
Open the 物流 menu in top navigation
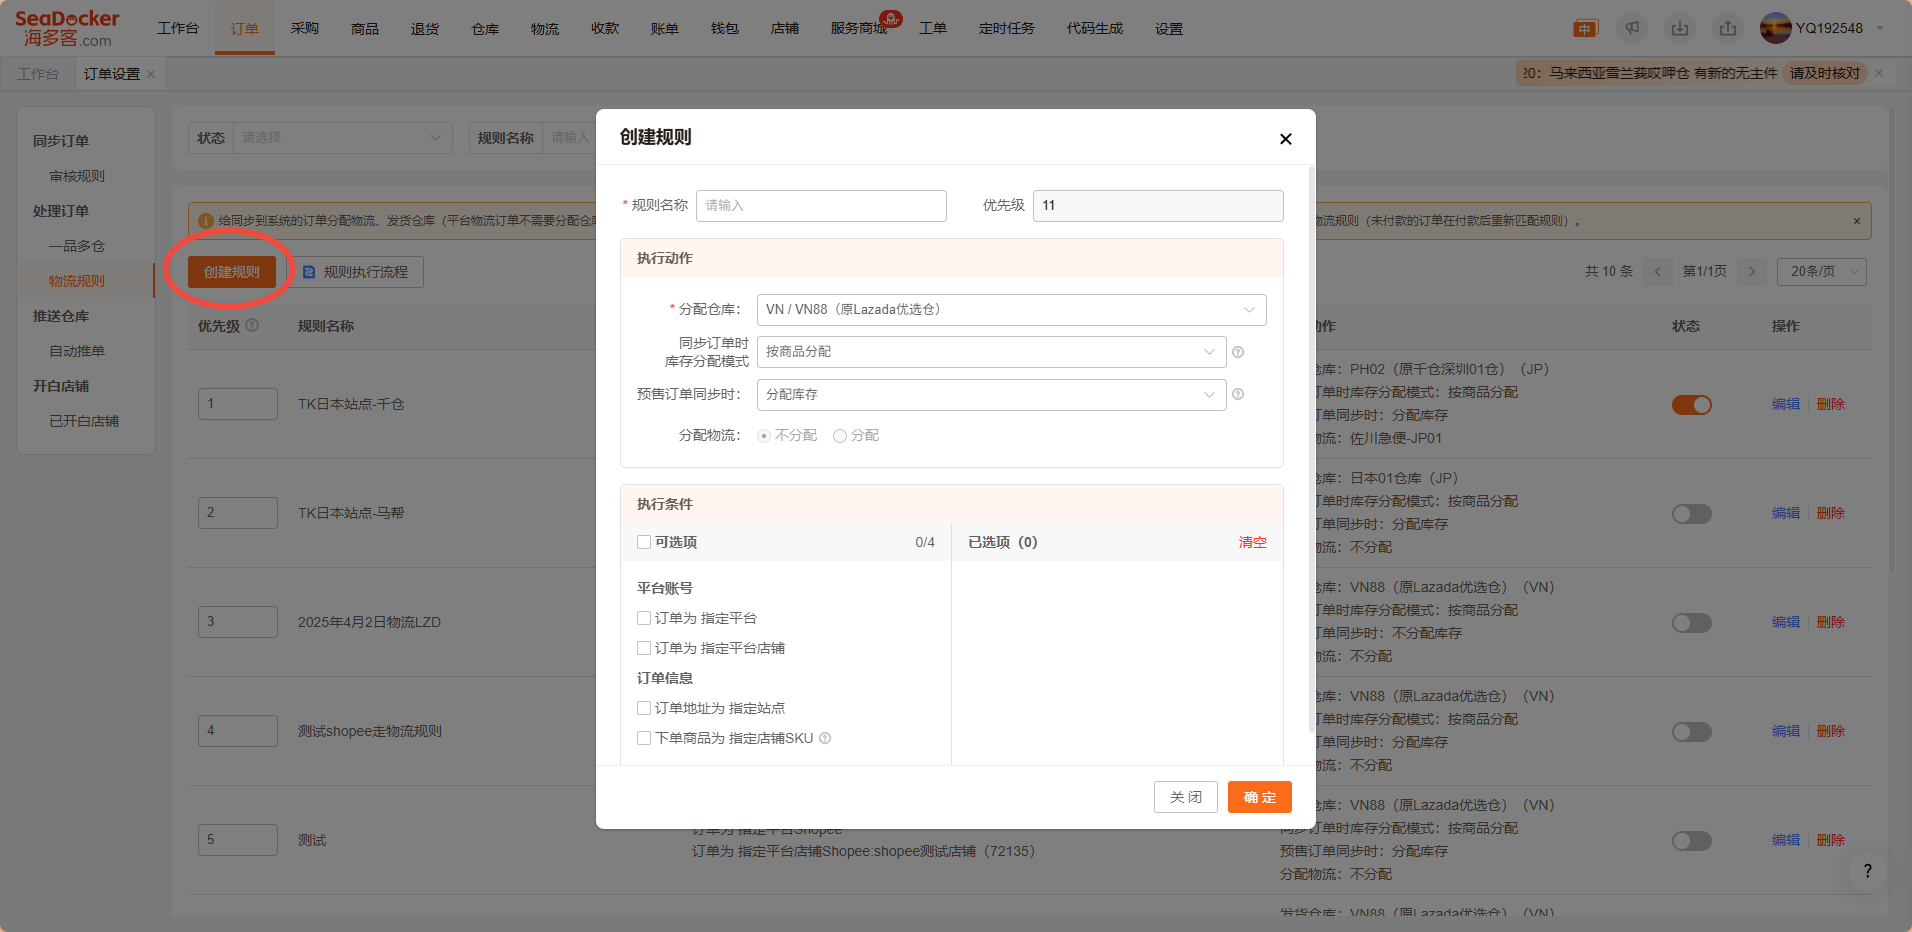click(x=545, y=29)
